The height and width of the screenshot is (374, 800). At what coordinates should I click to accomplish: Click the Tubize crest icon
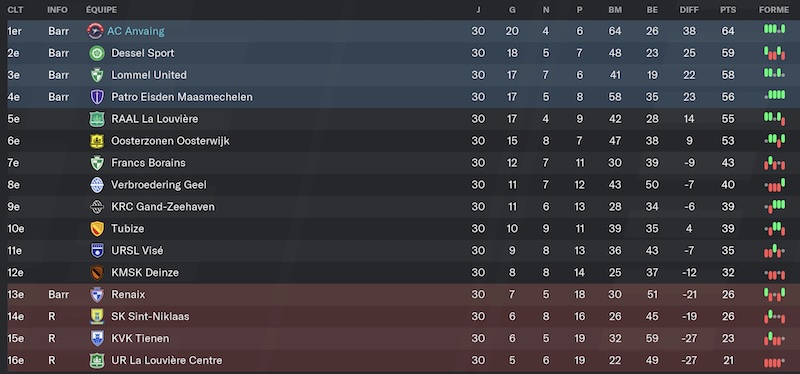pyautogui.click(x=97, y=229)
